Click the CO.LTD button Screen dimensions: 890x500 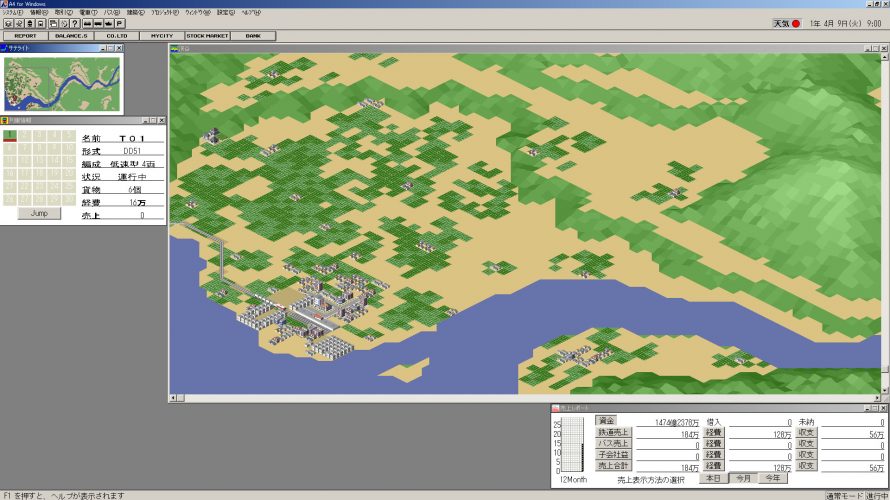click(116, 36)
